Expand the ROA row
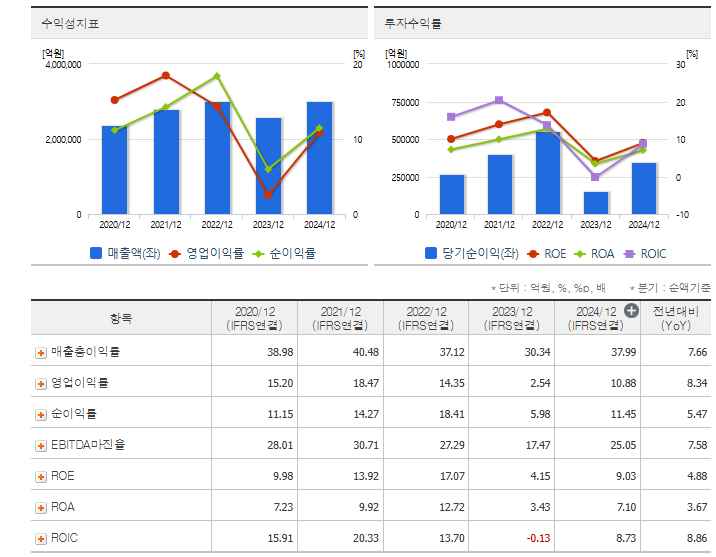This screenshot has width=716, height=557. click(41, 508)
